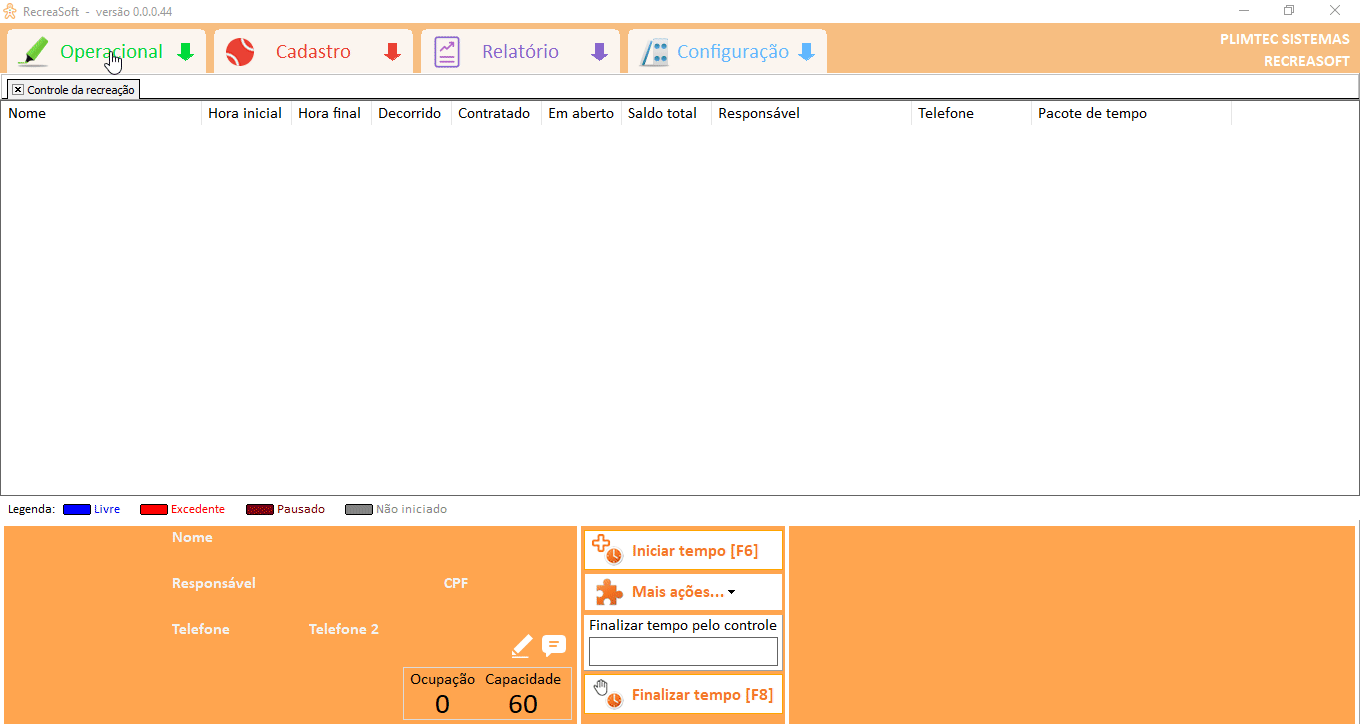Expand the blue Configuração down arrow
The image size is (1360, 724).
pos(807,52)
